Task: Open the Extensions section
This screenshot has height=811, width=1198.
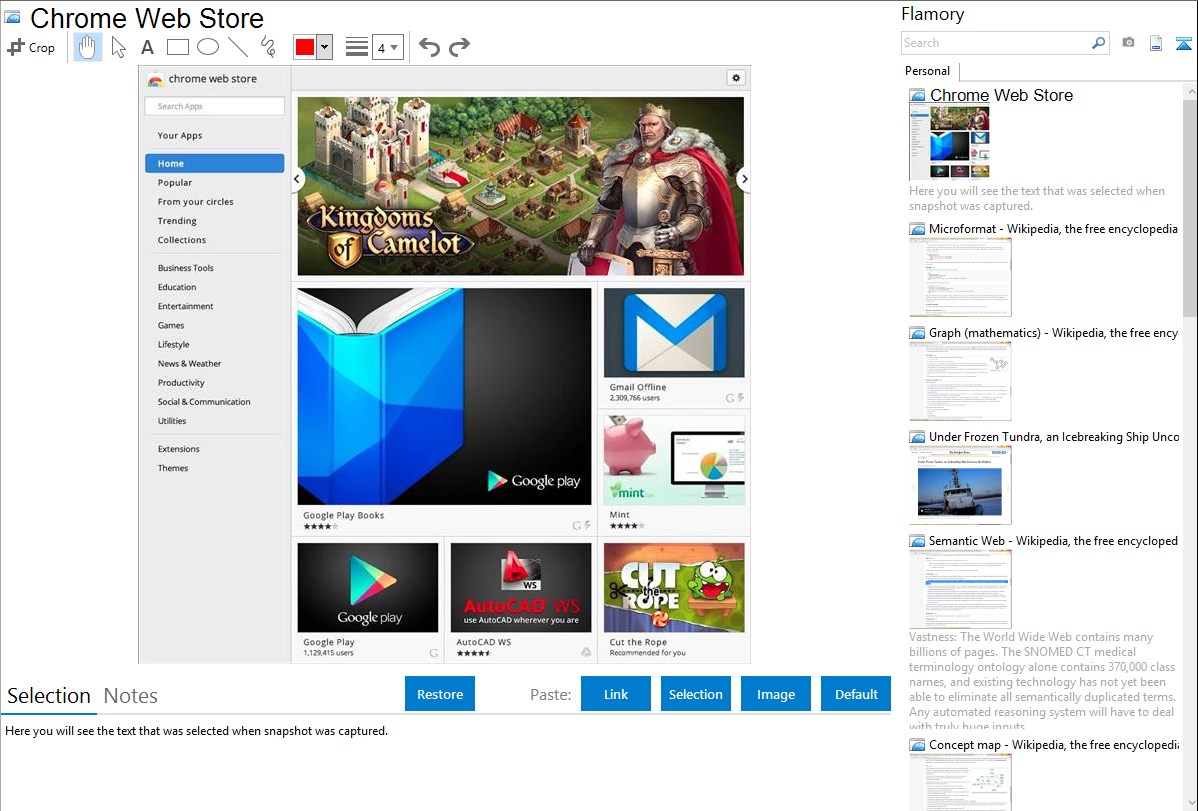Action: click(178, 449)
